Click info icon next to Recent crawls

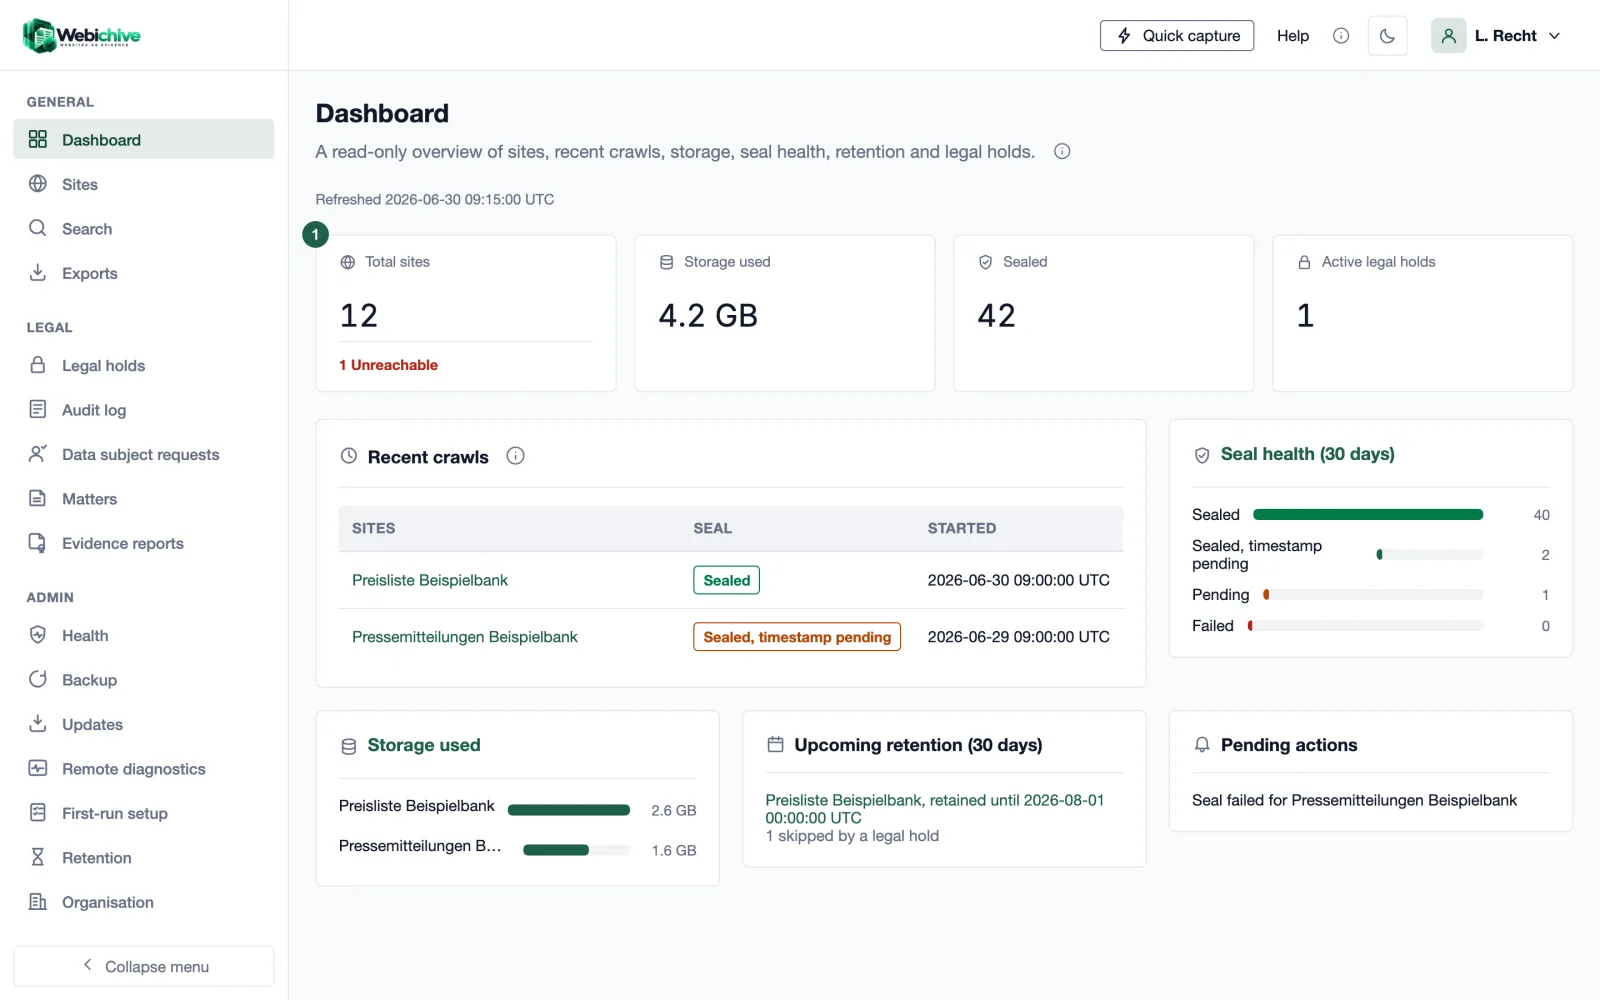click(515, 456)
